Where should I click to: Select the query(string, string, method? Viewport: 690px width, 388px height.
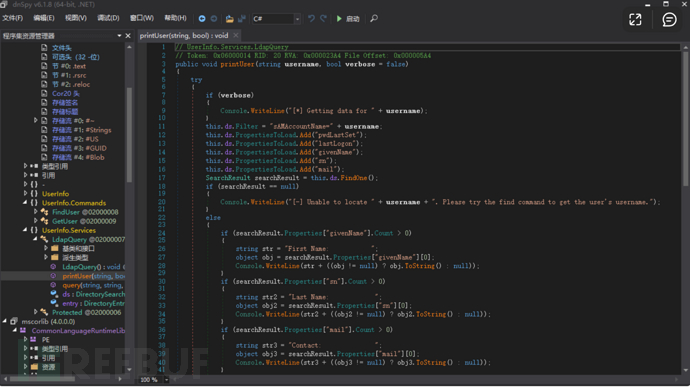point(92,285)
